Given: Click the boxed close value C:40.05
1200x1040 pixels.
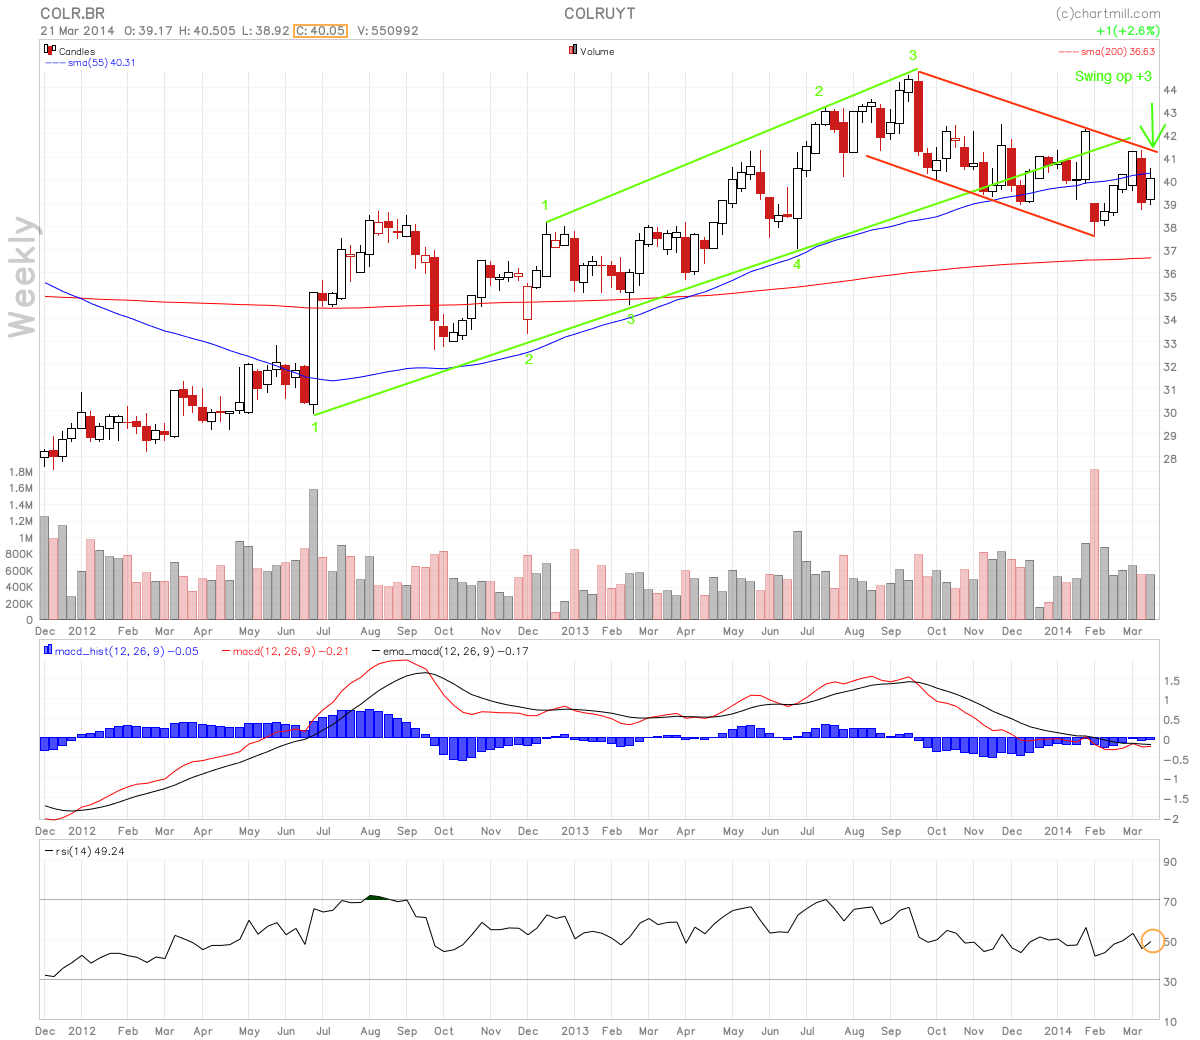Looking at the screenshot, I should click(320, 31).
